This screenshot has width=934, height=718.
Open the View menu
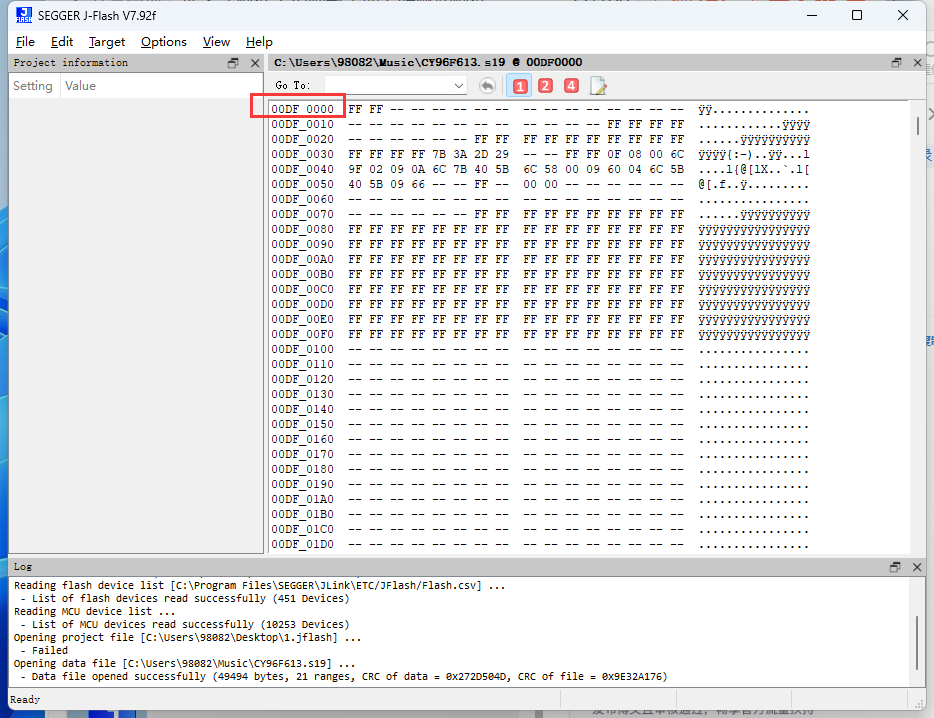tap(216, 42)
